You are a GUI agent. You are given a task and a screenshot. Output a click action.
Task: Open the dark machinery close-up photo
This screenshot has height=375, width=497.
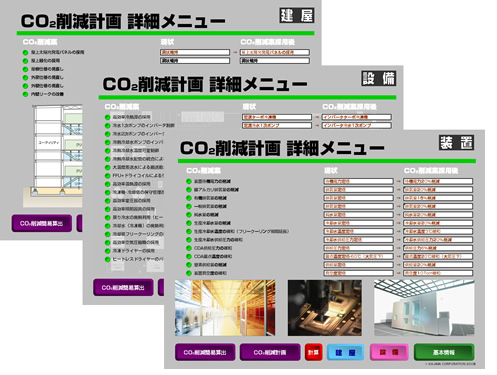[325, 308]
